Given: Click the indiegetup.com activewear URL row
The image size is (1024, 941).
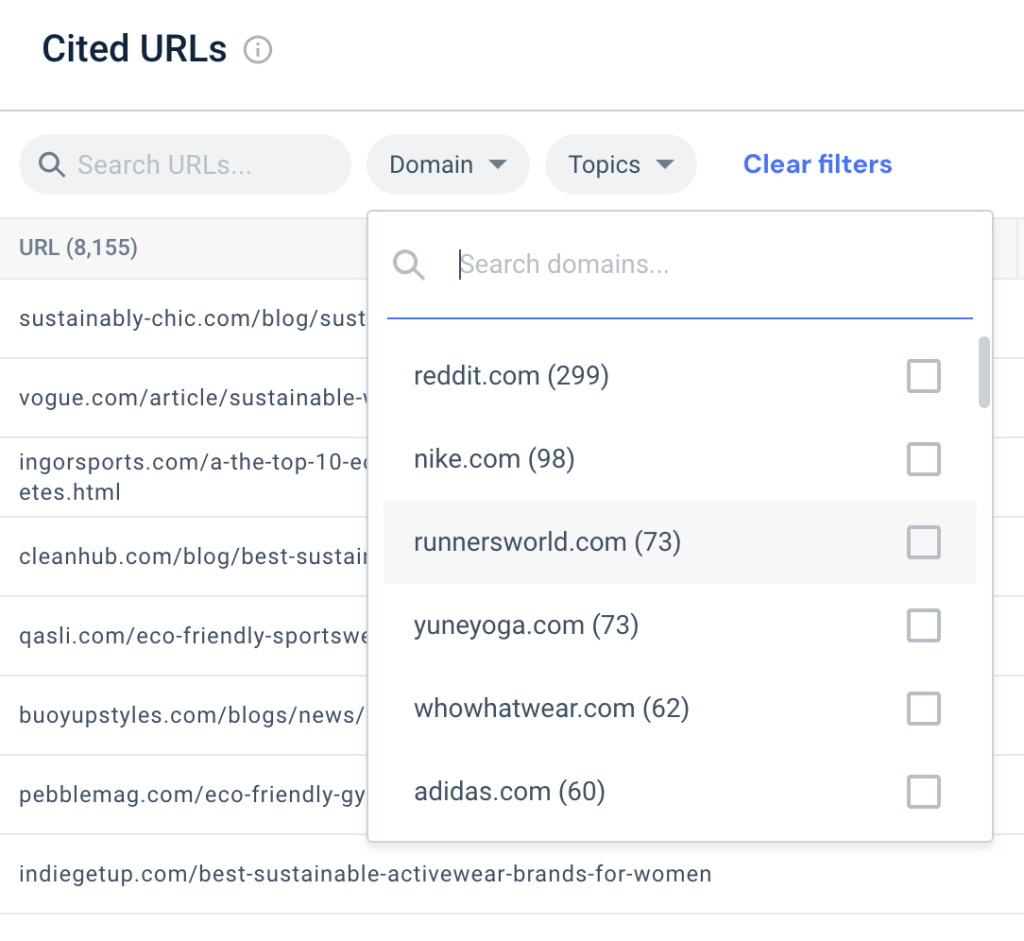Looking at the screenshot, I should click(x=365, y=873).
